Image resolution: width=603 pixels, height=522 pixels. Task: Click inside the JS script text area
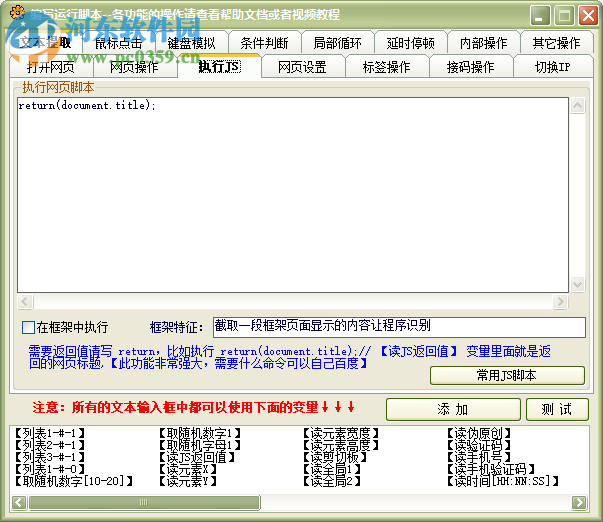290,200
